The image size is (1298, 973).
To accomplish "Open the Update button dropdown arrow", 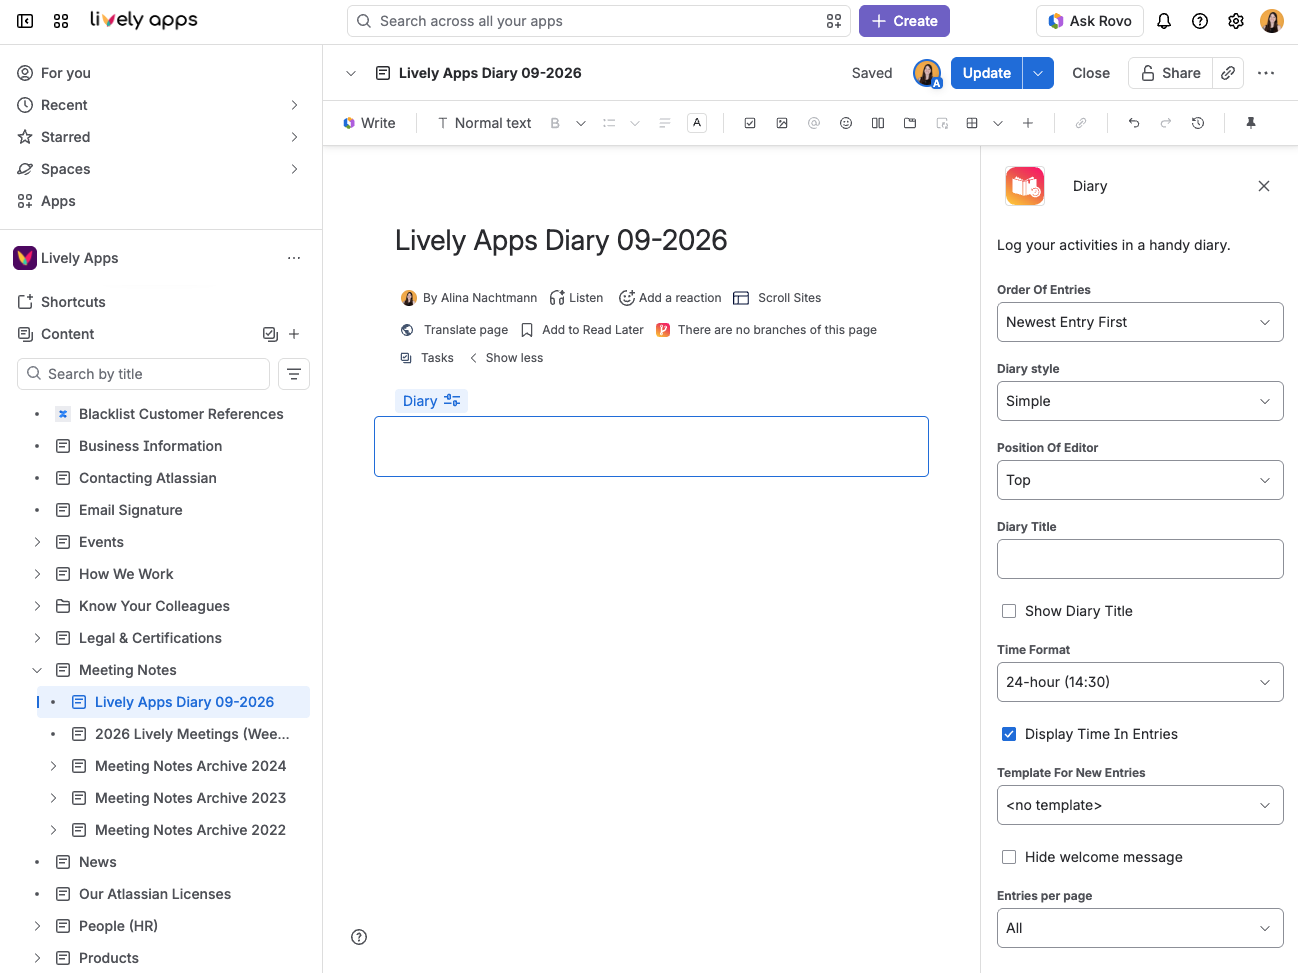I will point(1038,73).
